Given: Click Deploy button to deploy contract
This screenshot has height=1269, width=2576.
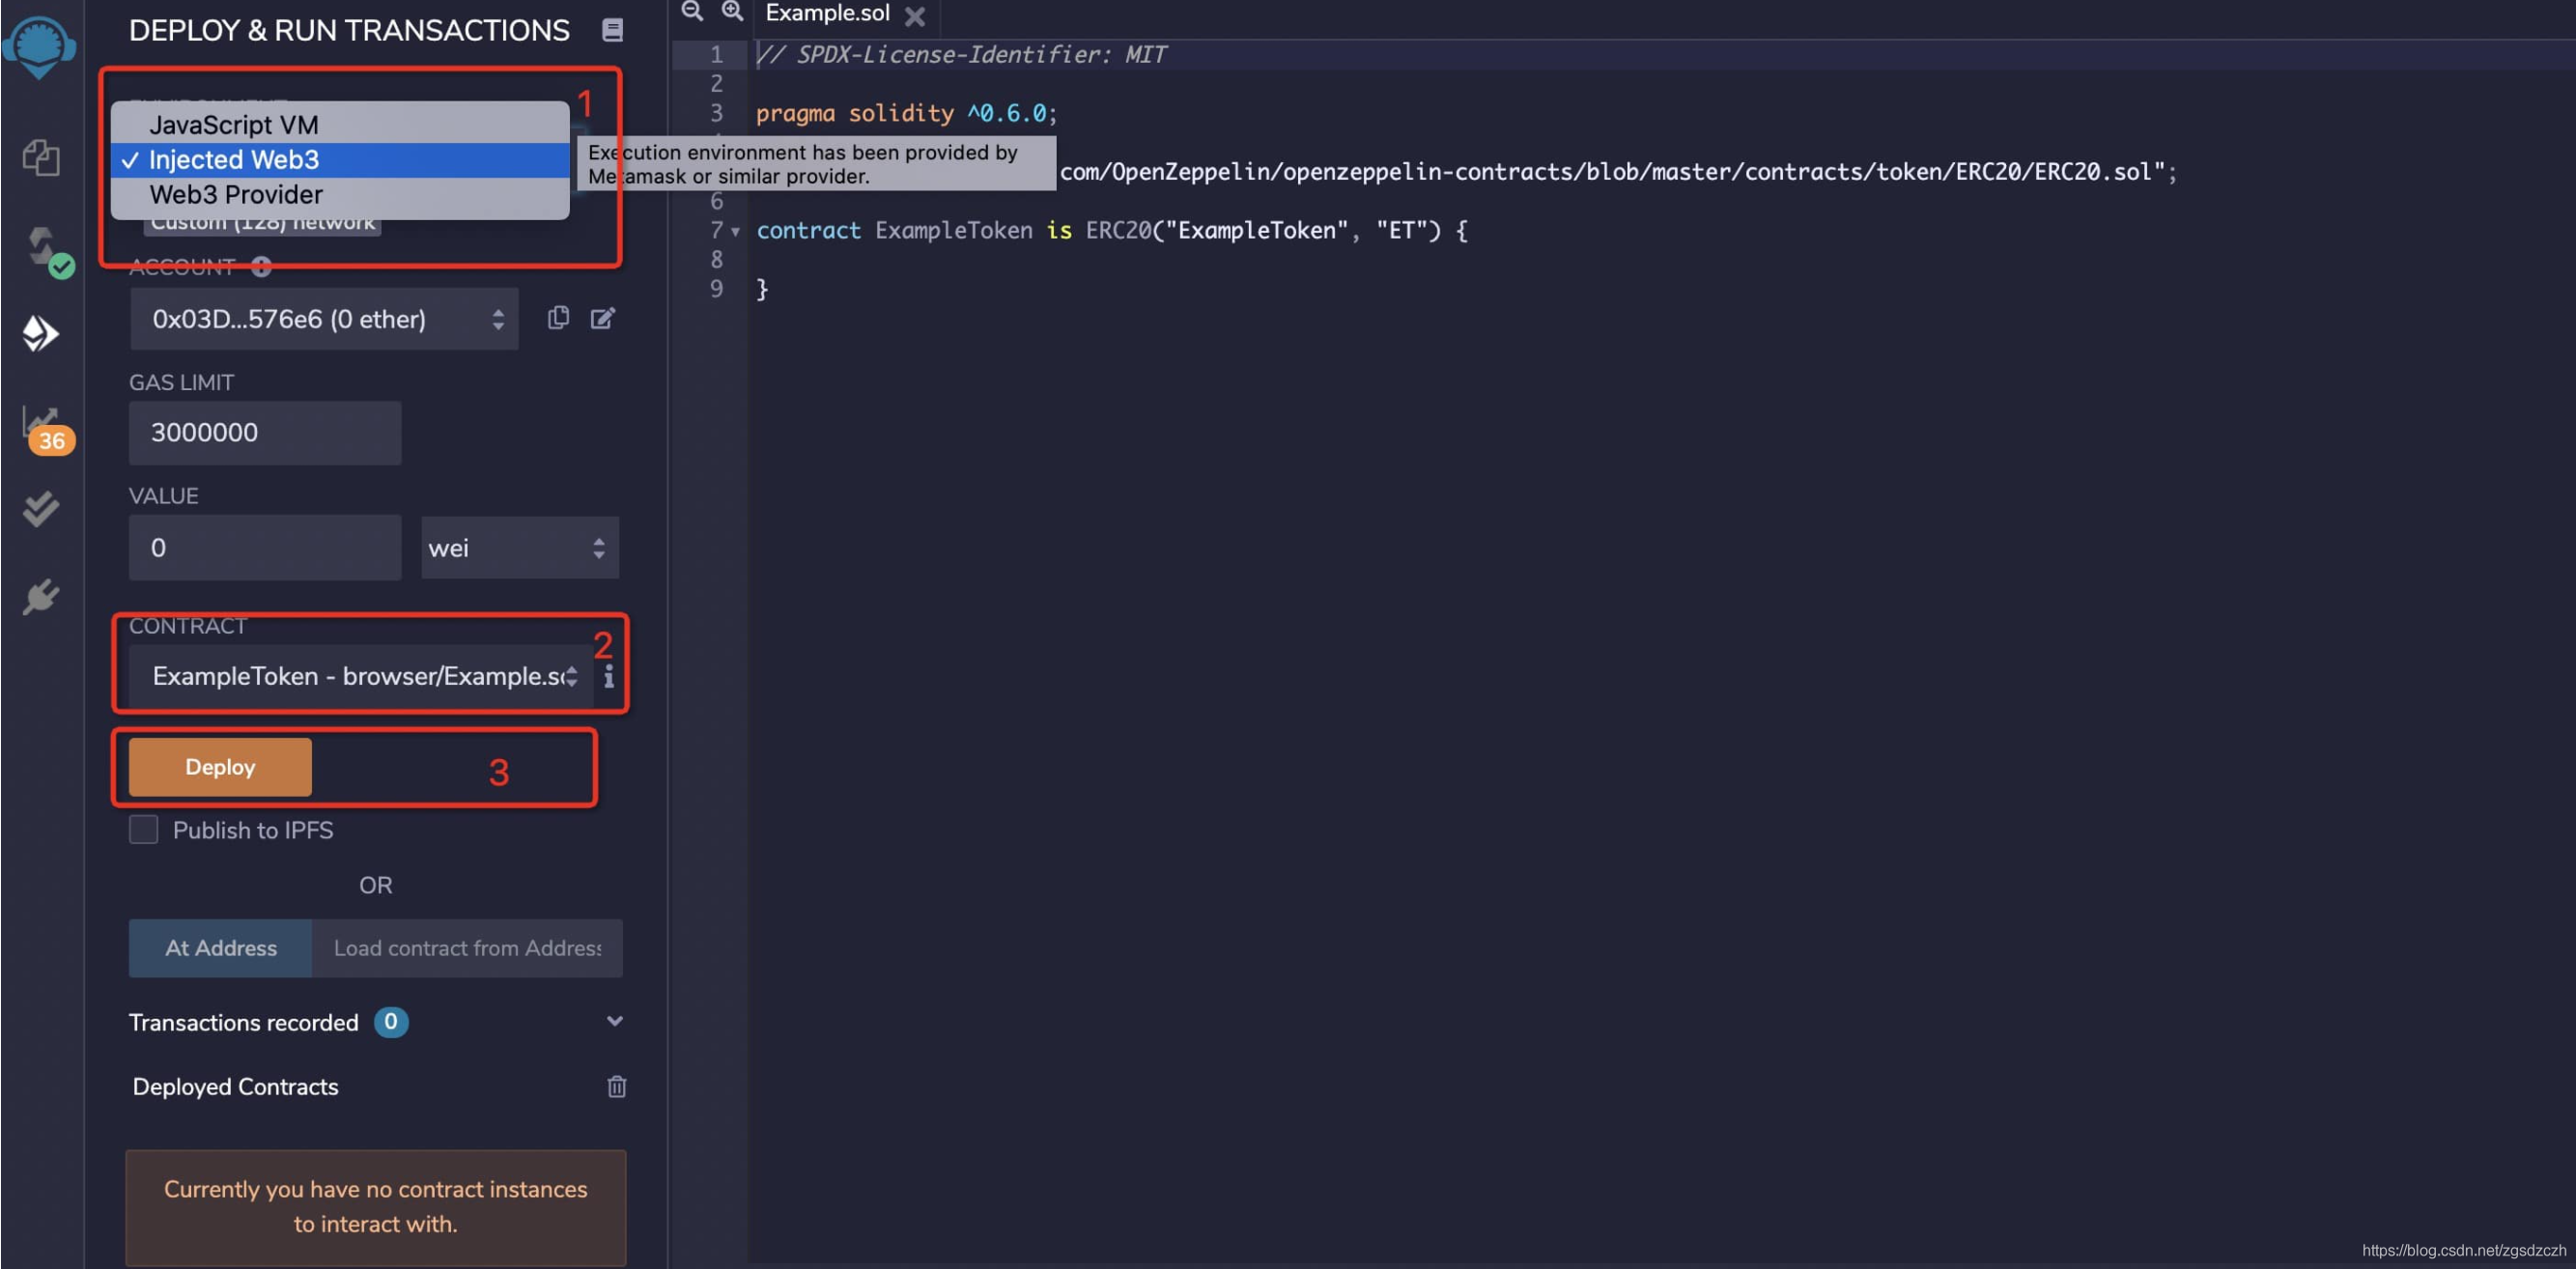Looking at the screenshot, I should [x=218, y=765].
